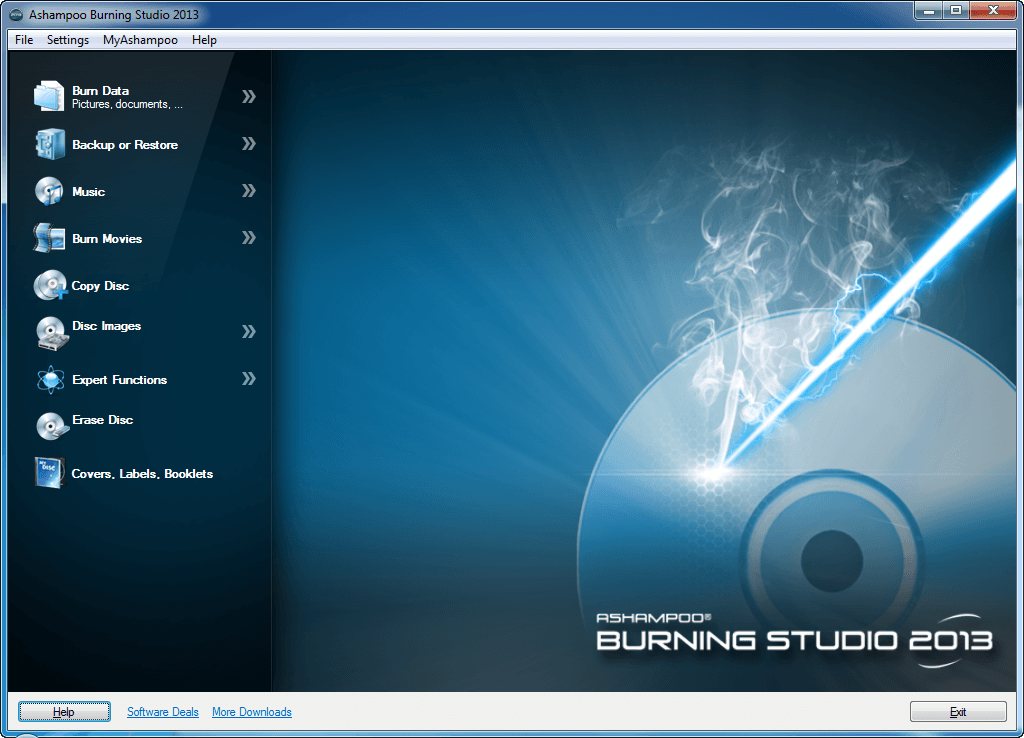Open the Help menu in menu bar
The height and width of the screenshot is (738, 1024).
pyautogui.click(x=204, y=40)
